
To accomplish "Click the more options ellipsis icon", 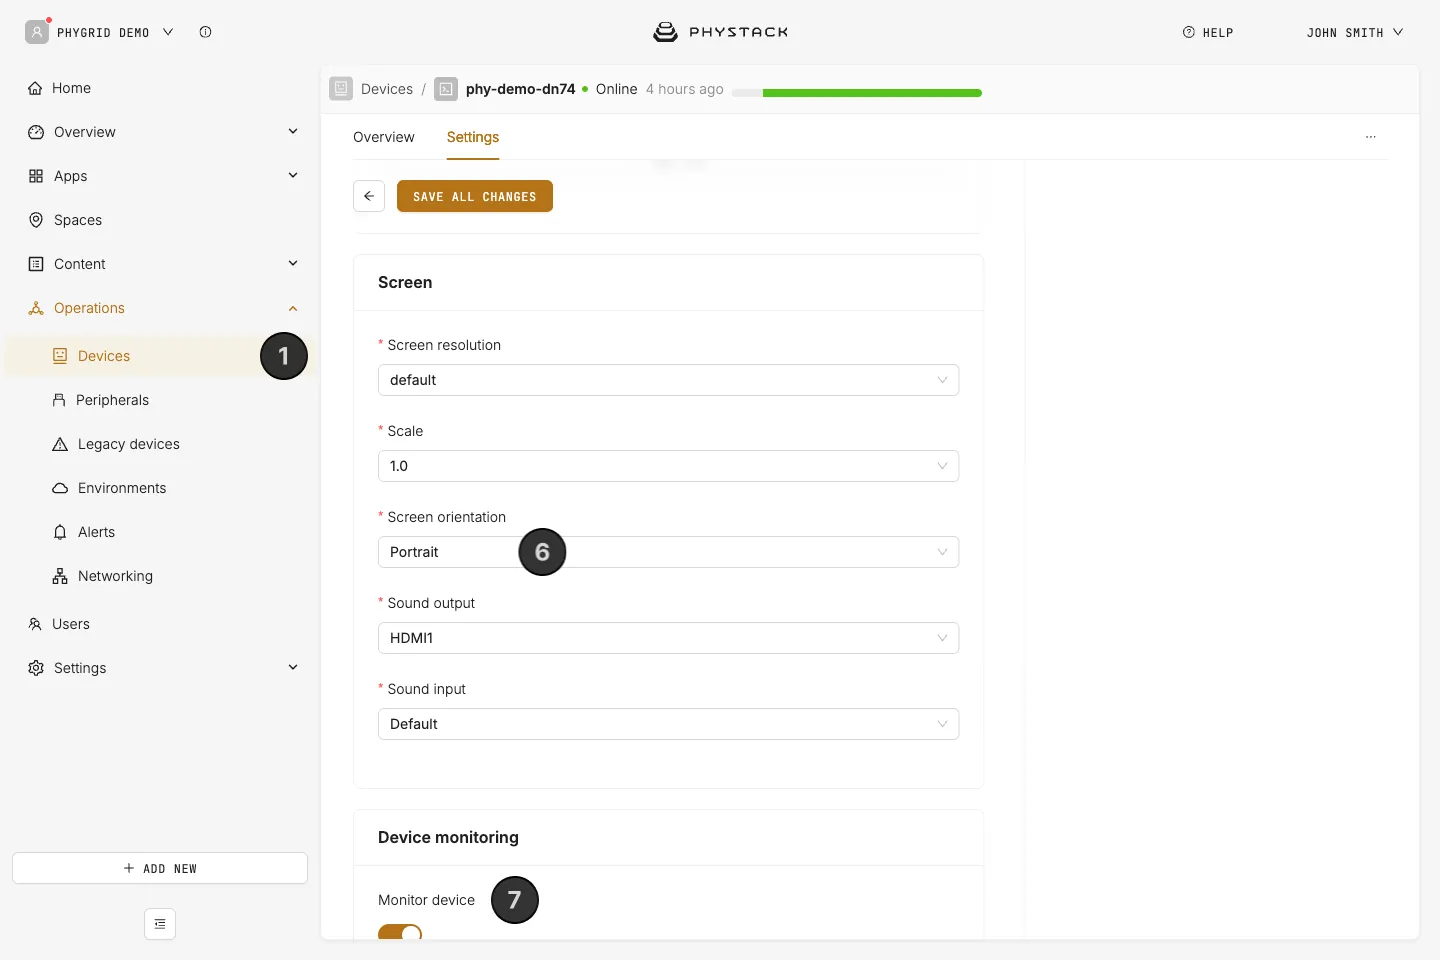I will [x=1371, y=137].
